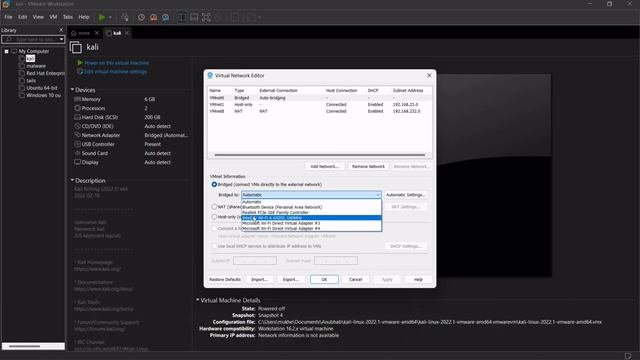
Task: Click the Send Ctrl+Alt+Del toolbar icon
Action: pos(125,17)
